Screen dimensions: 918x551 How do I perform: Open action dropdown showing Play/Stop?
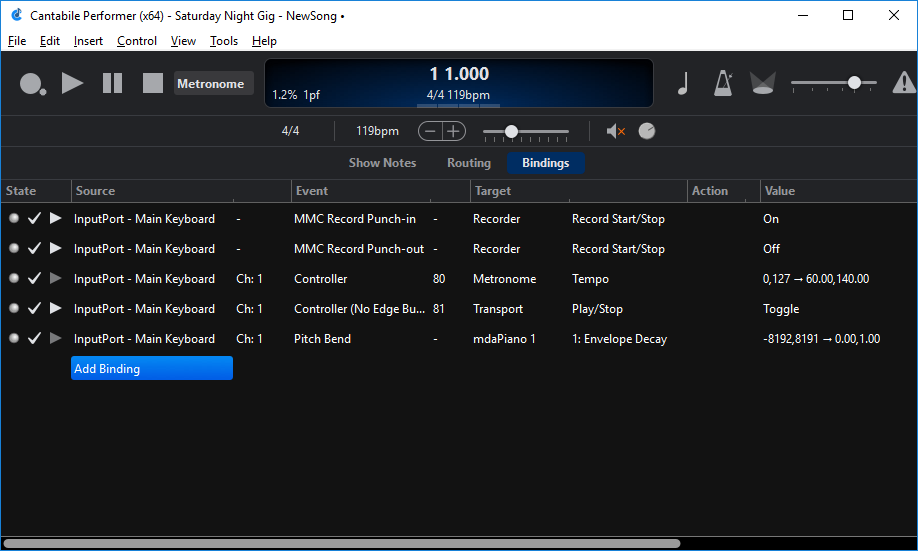(x=597, y=309)
